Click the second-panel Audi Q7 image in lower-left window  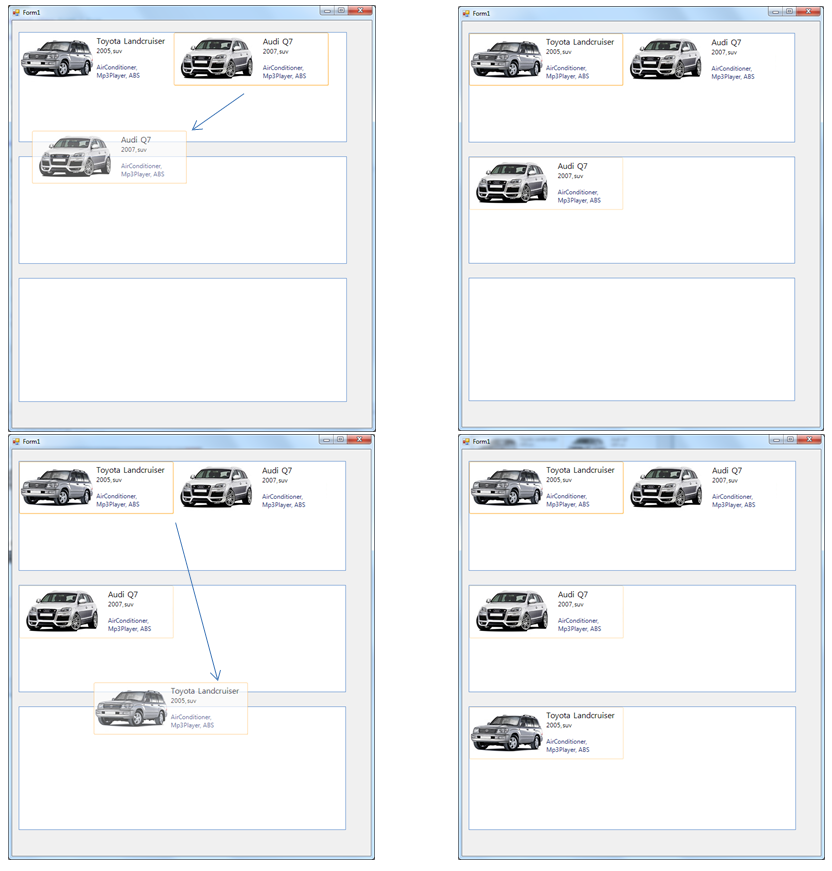(62, 610)
